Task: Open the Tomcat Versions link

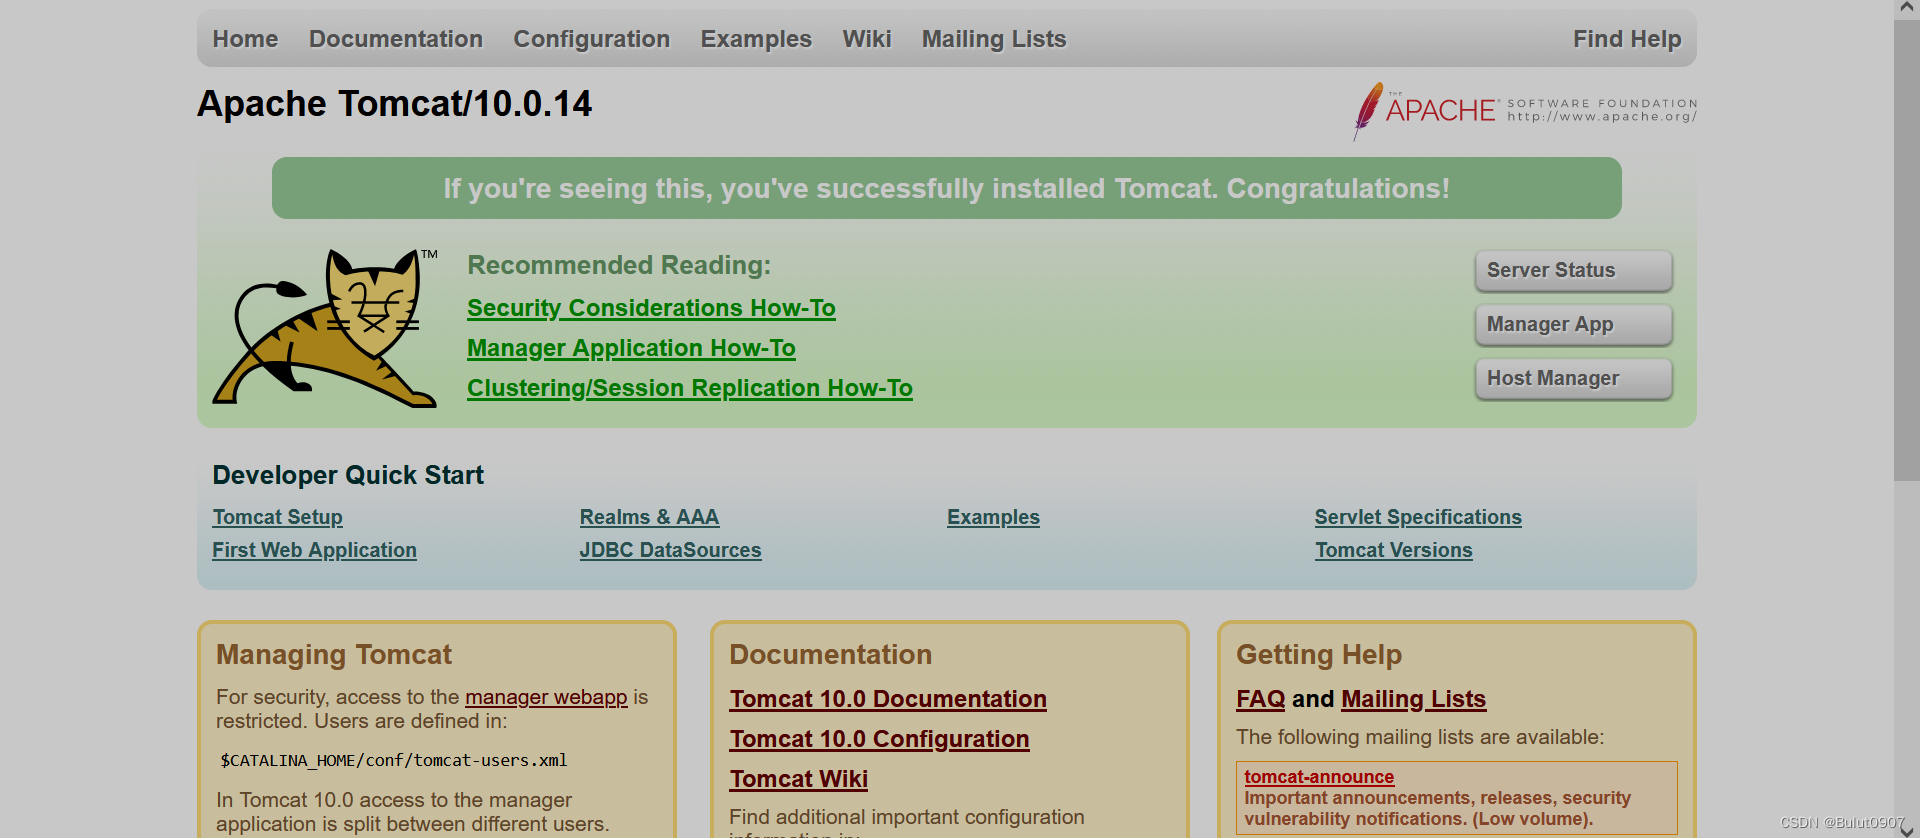Action: coord(1393,550)
